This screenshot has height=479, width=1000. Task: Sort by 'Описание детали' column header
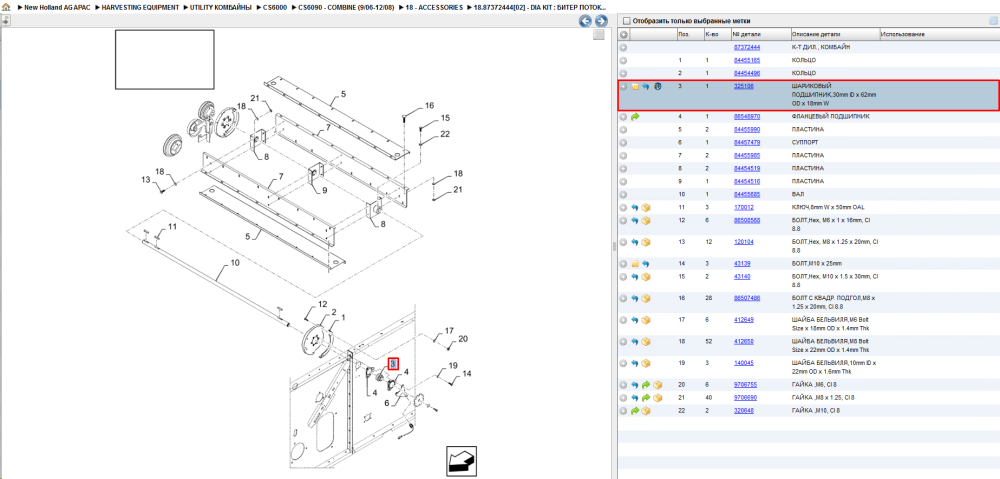[835, 34]
